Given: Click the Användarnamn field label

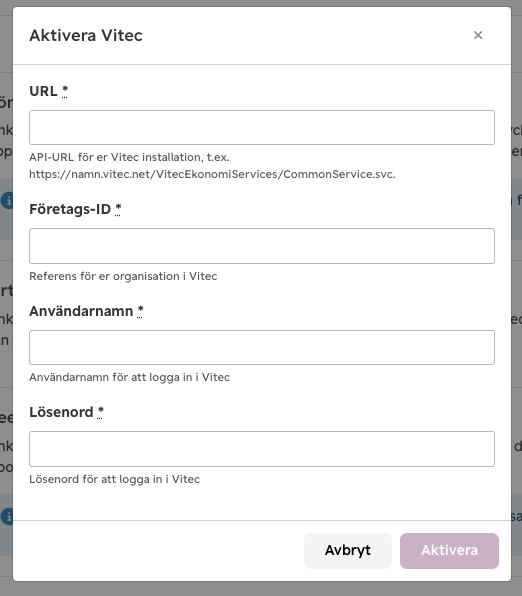Looking at the screenshot, I should (81, 311).
